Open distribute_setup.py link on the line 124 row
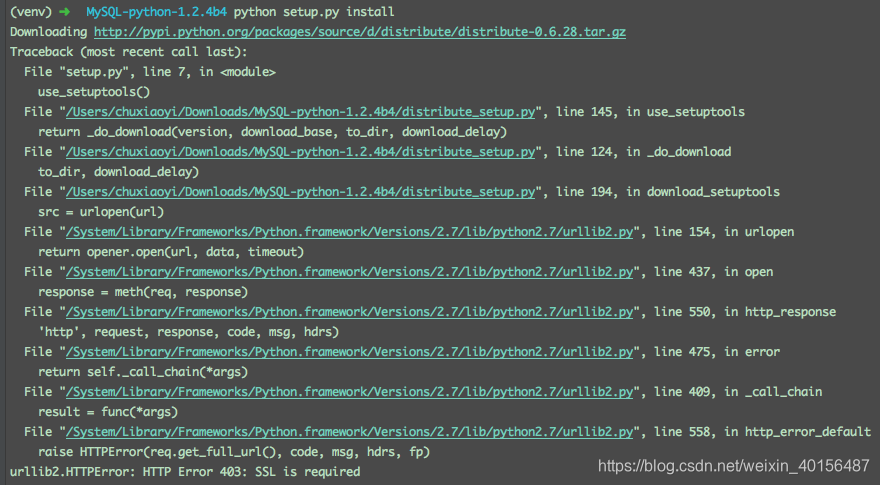This screenshot has width=880, height=485. [x=300, y=152]
